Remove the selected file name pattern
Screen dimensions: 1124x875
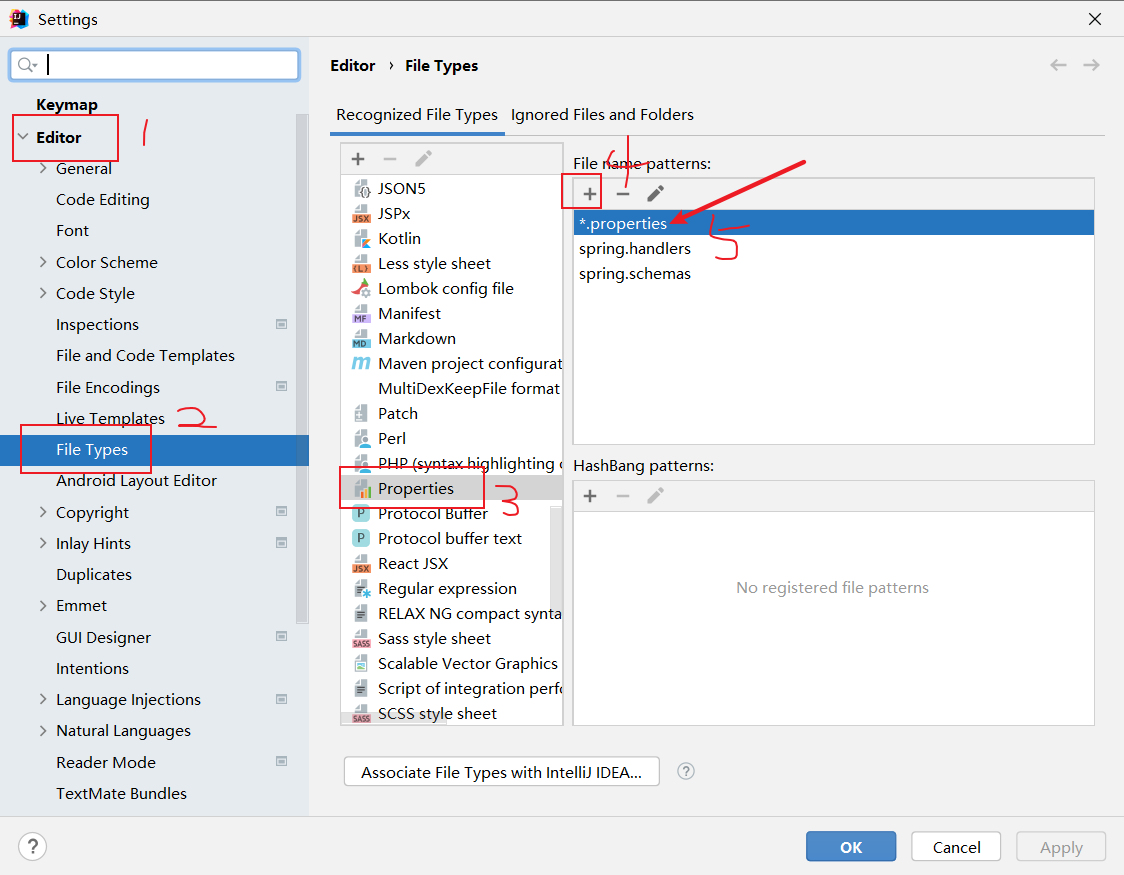(623, 193)
